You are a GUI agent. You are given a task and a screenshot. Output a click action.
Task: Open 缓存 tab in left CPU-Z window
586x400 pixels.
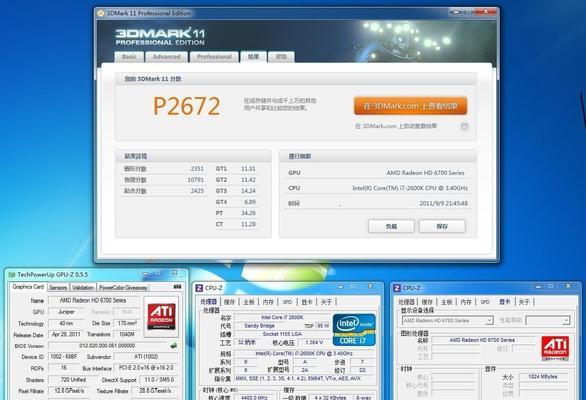point(229,302)
